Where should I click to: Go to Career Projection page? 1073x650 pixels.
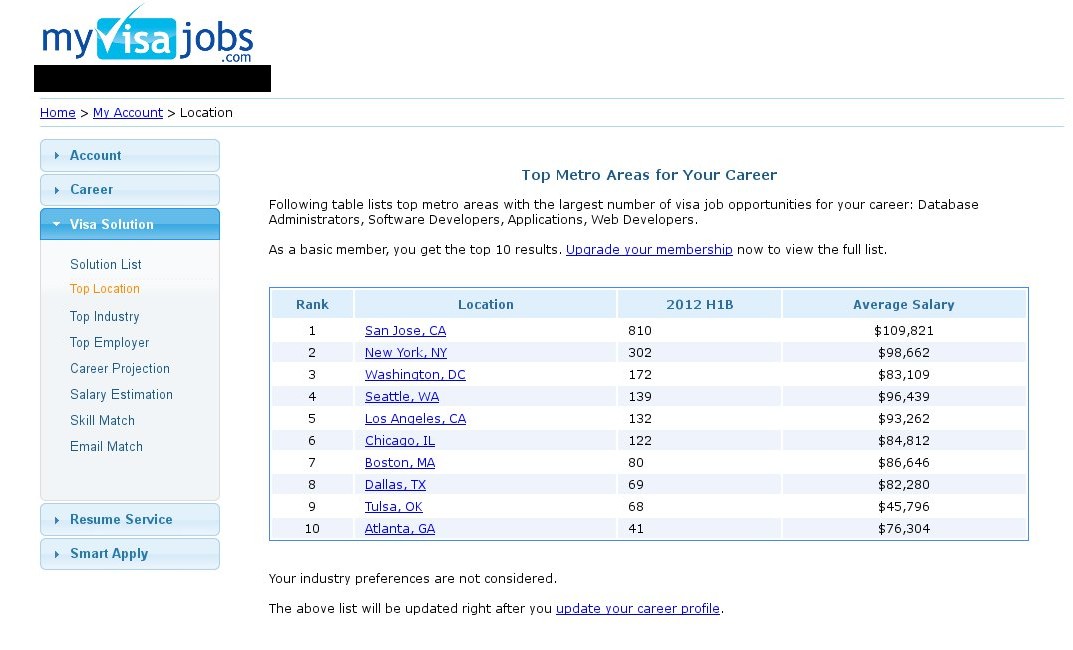[119, 369]
